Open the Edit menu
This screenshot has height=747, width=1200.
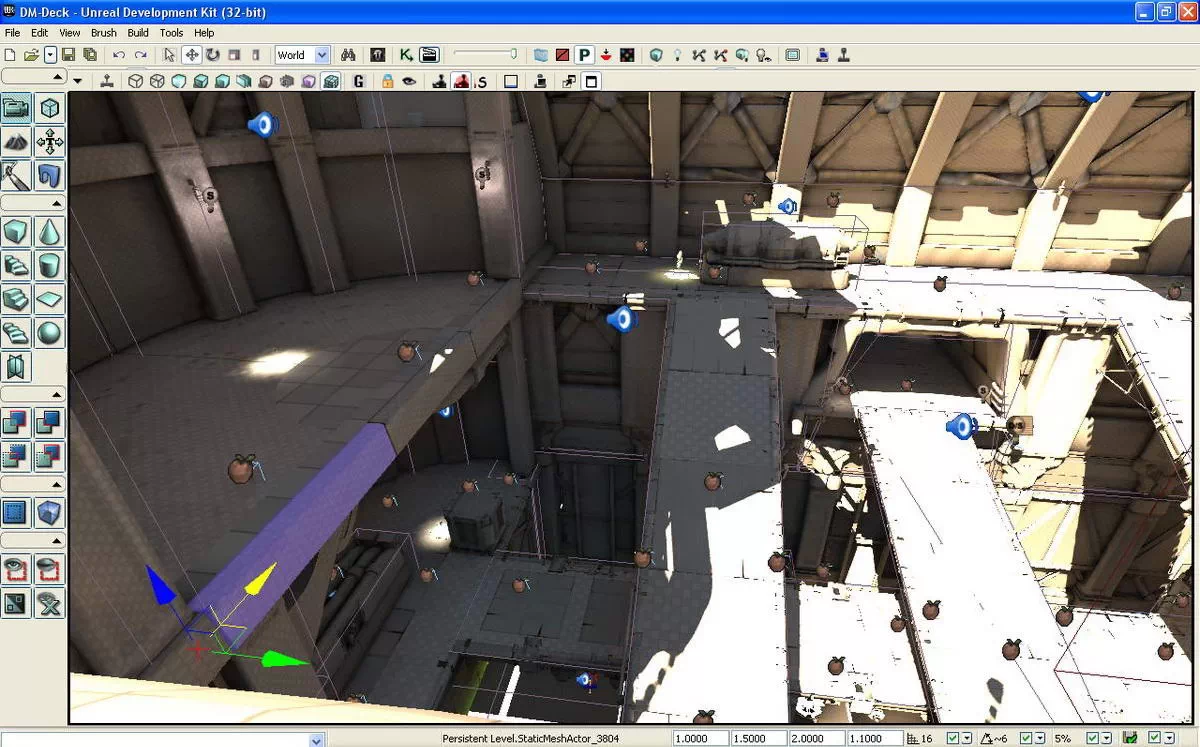coord(39,33)
